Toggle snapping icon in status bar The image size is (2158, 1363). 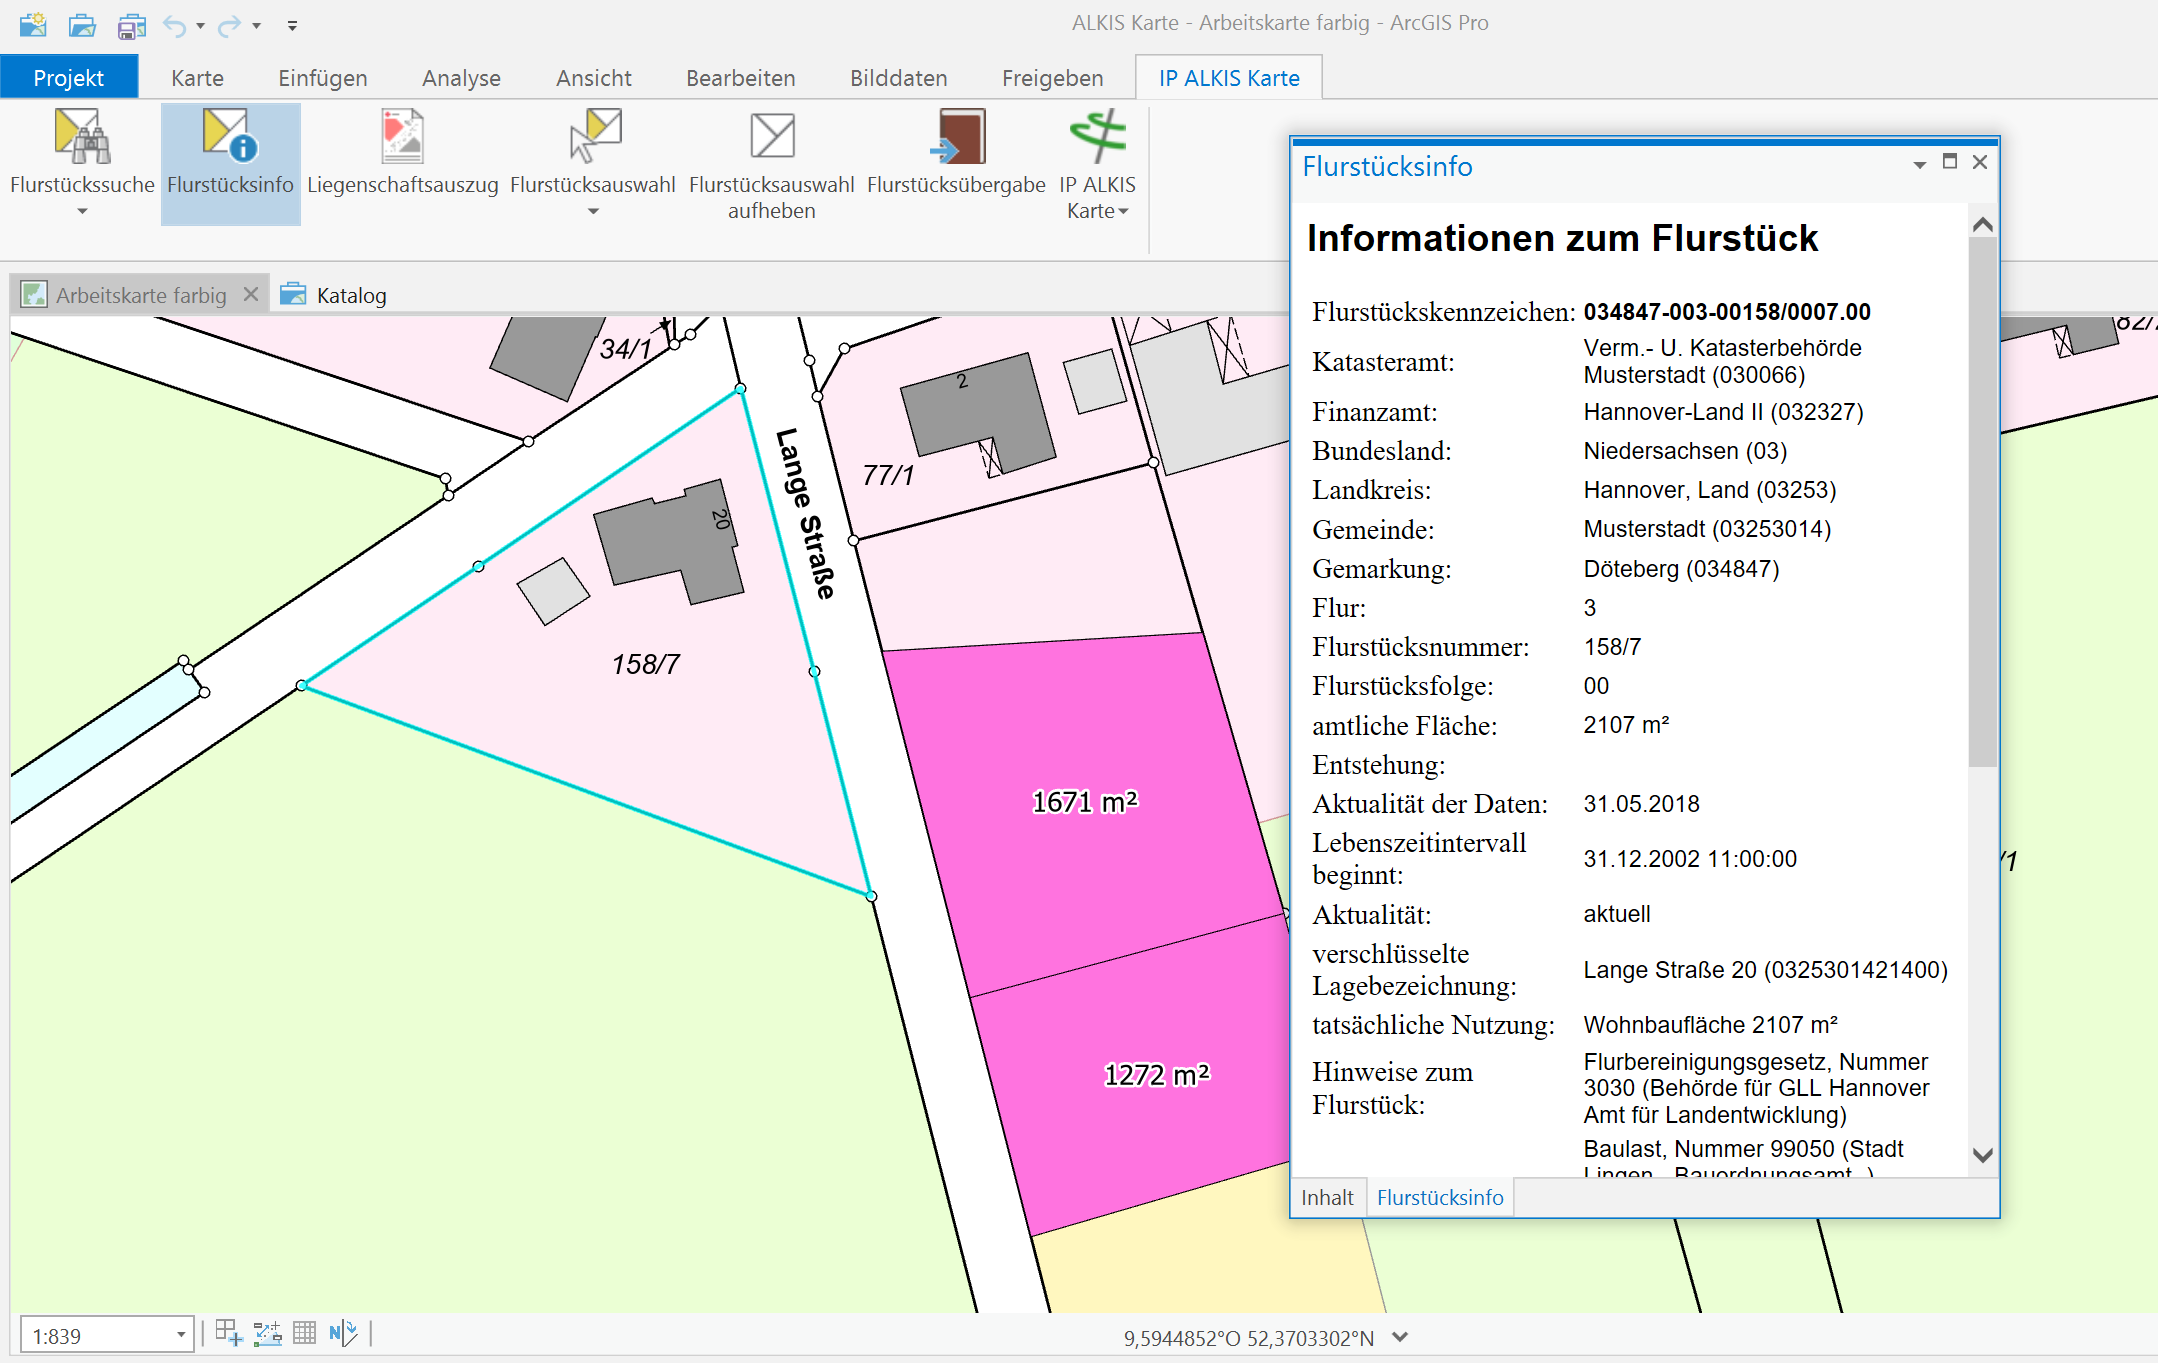[229, 1333]
